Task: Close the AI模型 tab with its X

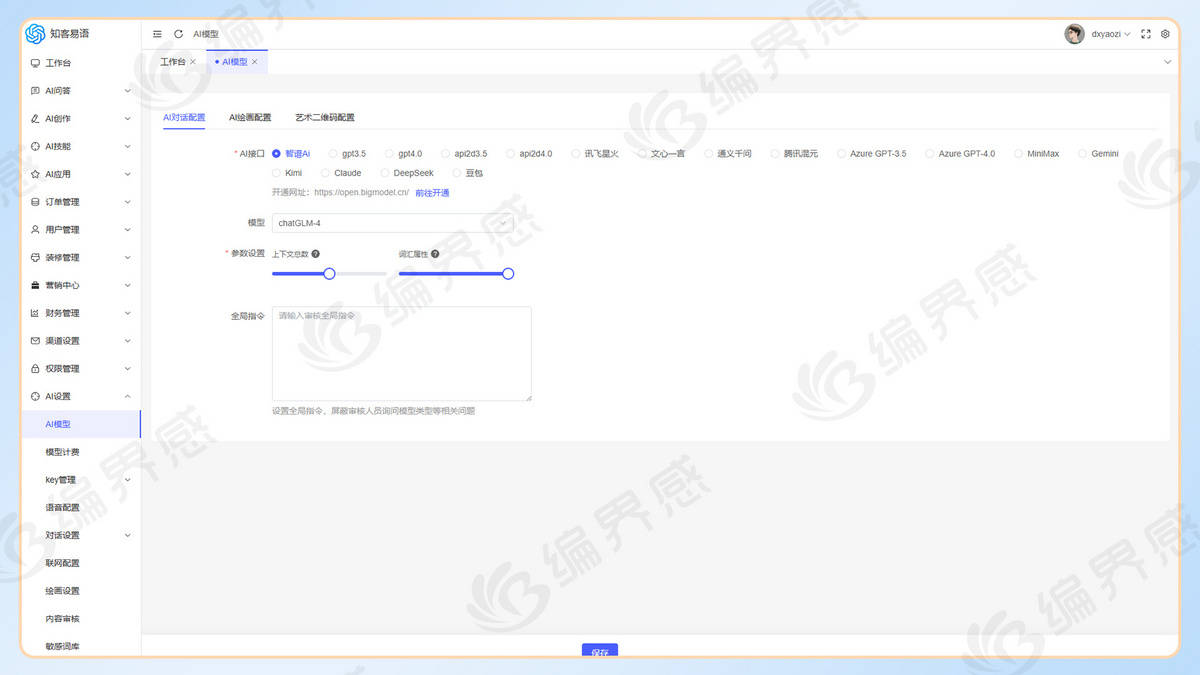Action: pyautogui.click(x=255, y=62)
